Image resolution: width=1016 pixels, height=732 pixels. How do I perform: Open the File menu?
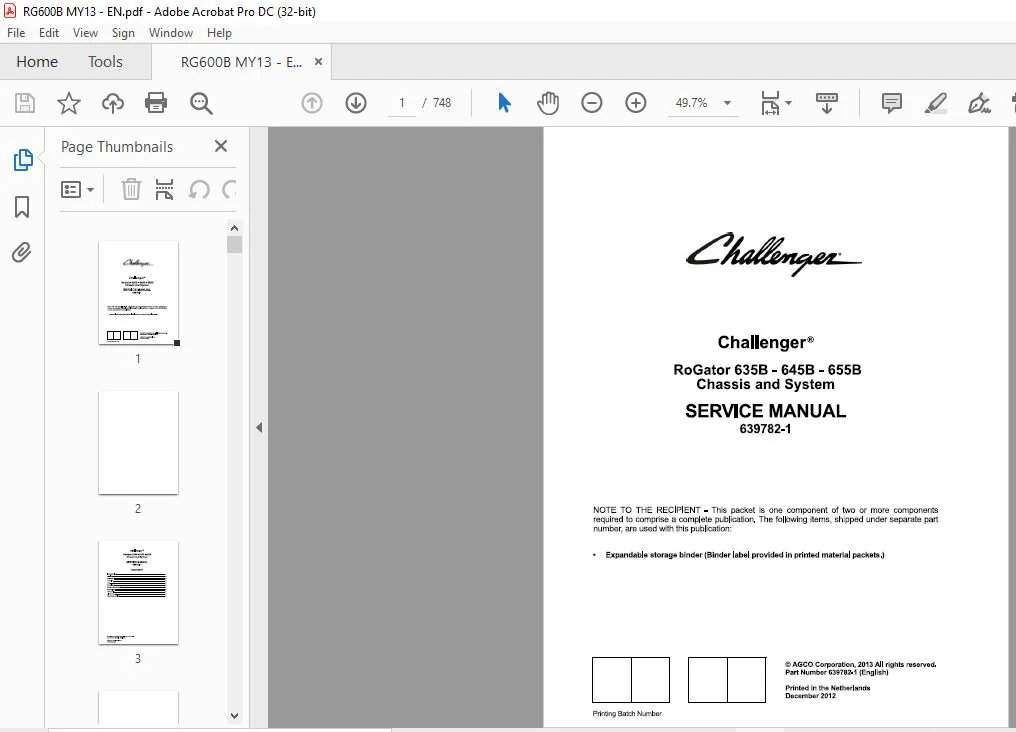(16, 33)
